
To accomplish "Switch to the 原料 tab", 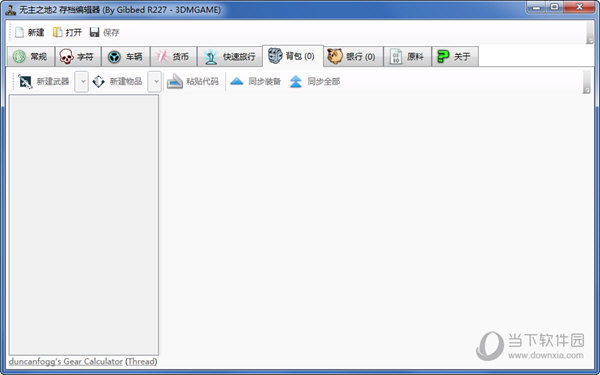I will coord(407,57).
